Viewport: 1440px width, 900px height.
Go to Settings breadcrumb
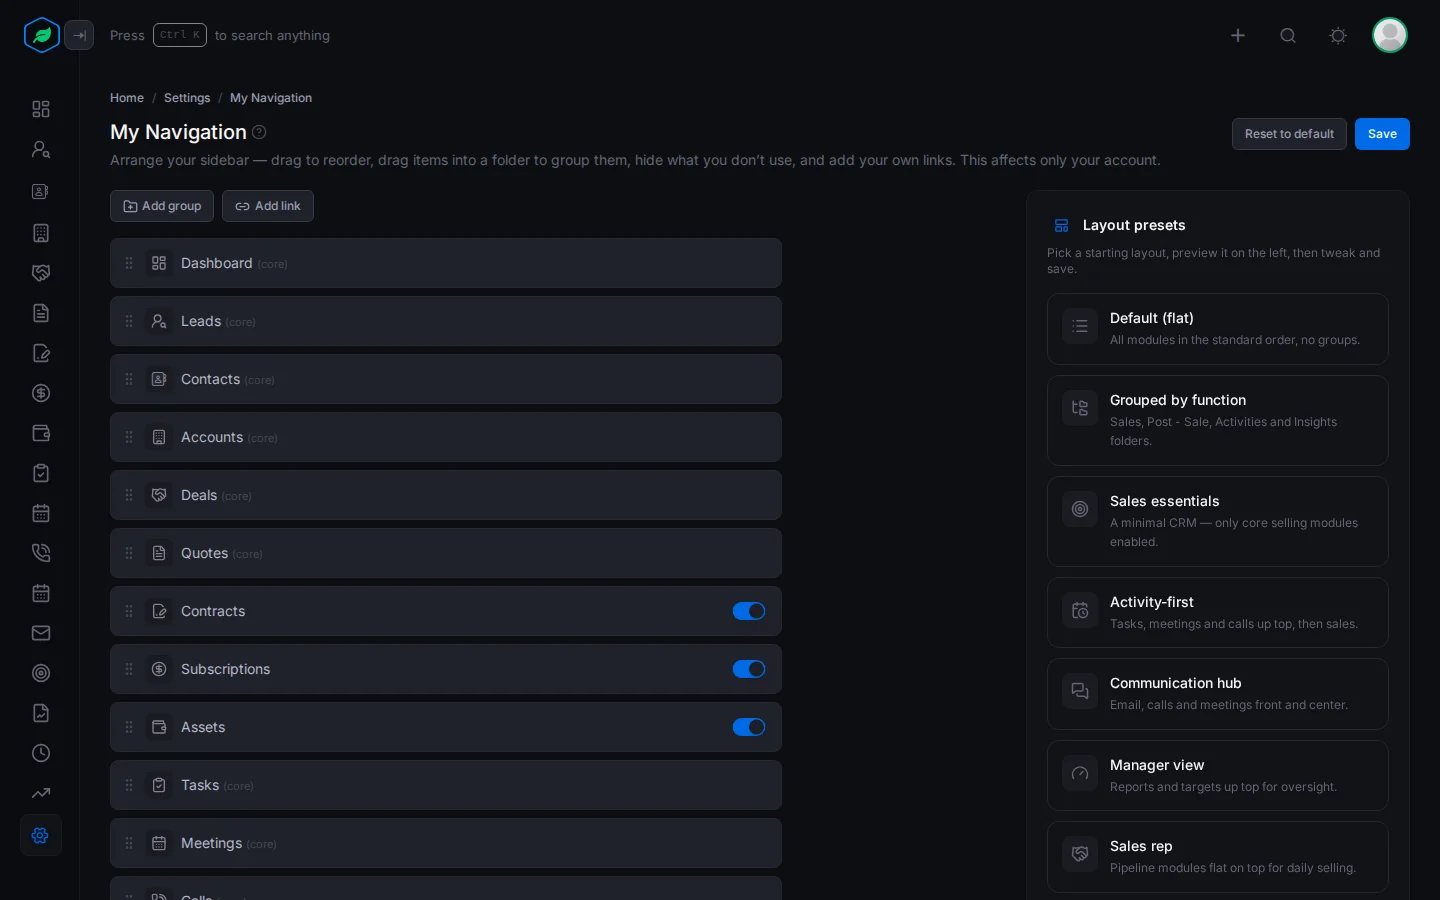coord(187,98)
